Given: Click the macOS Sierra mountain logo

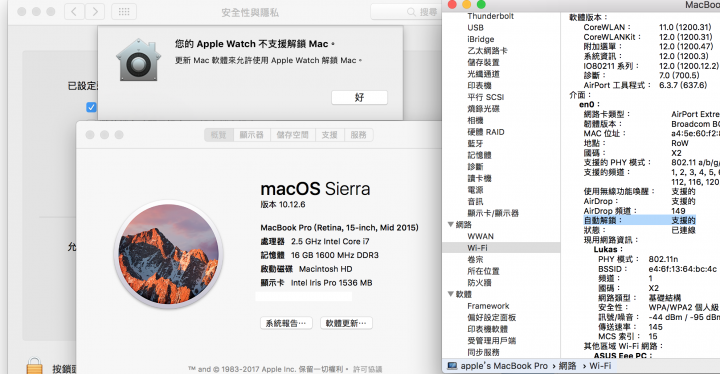Looking at the screenshot, I should click(x=169, y=254).
